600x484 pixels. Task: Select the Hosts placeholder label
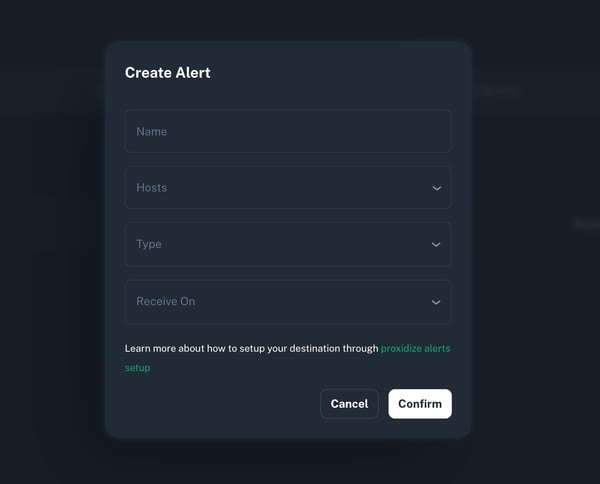pos(152,188)
